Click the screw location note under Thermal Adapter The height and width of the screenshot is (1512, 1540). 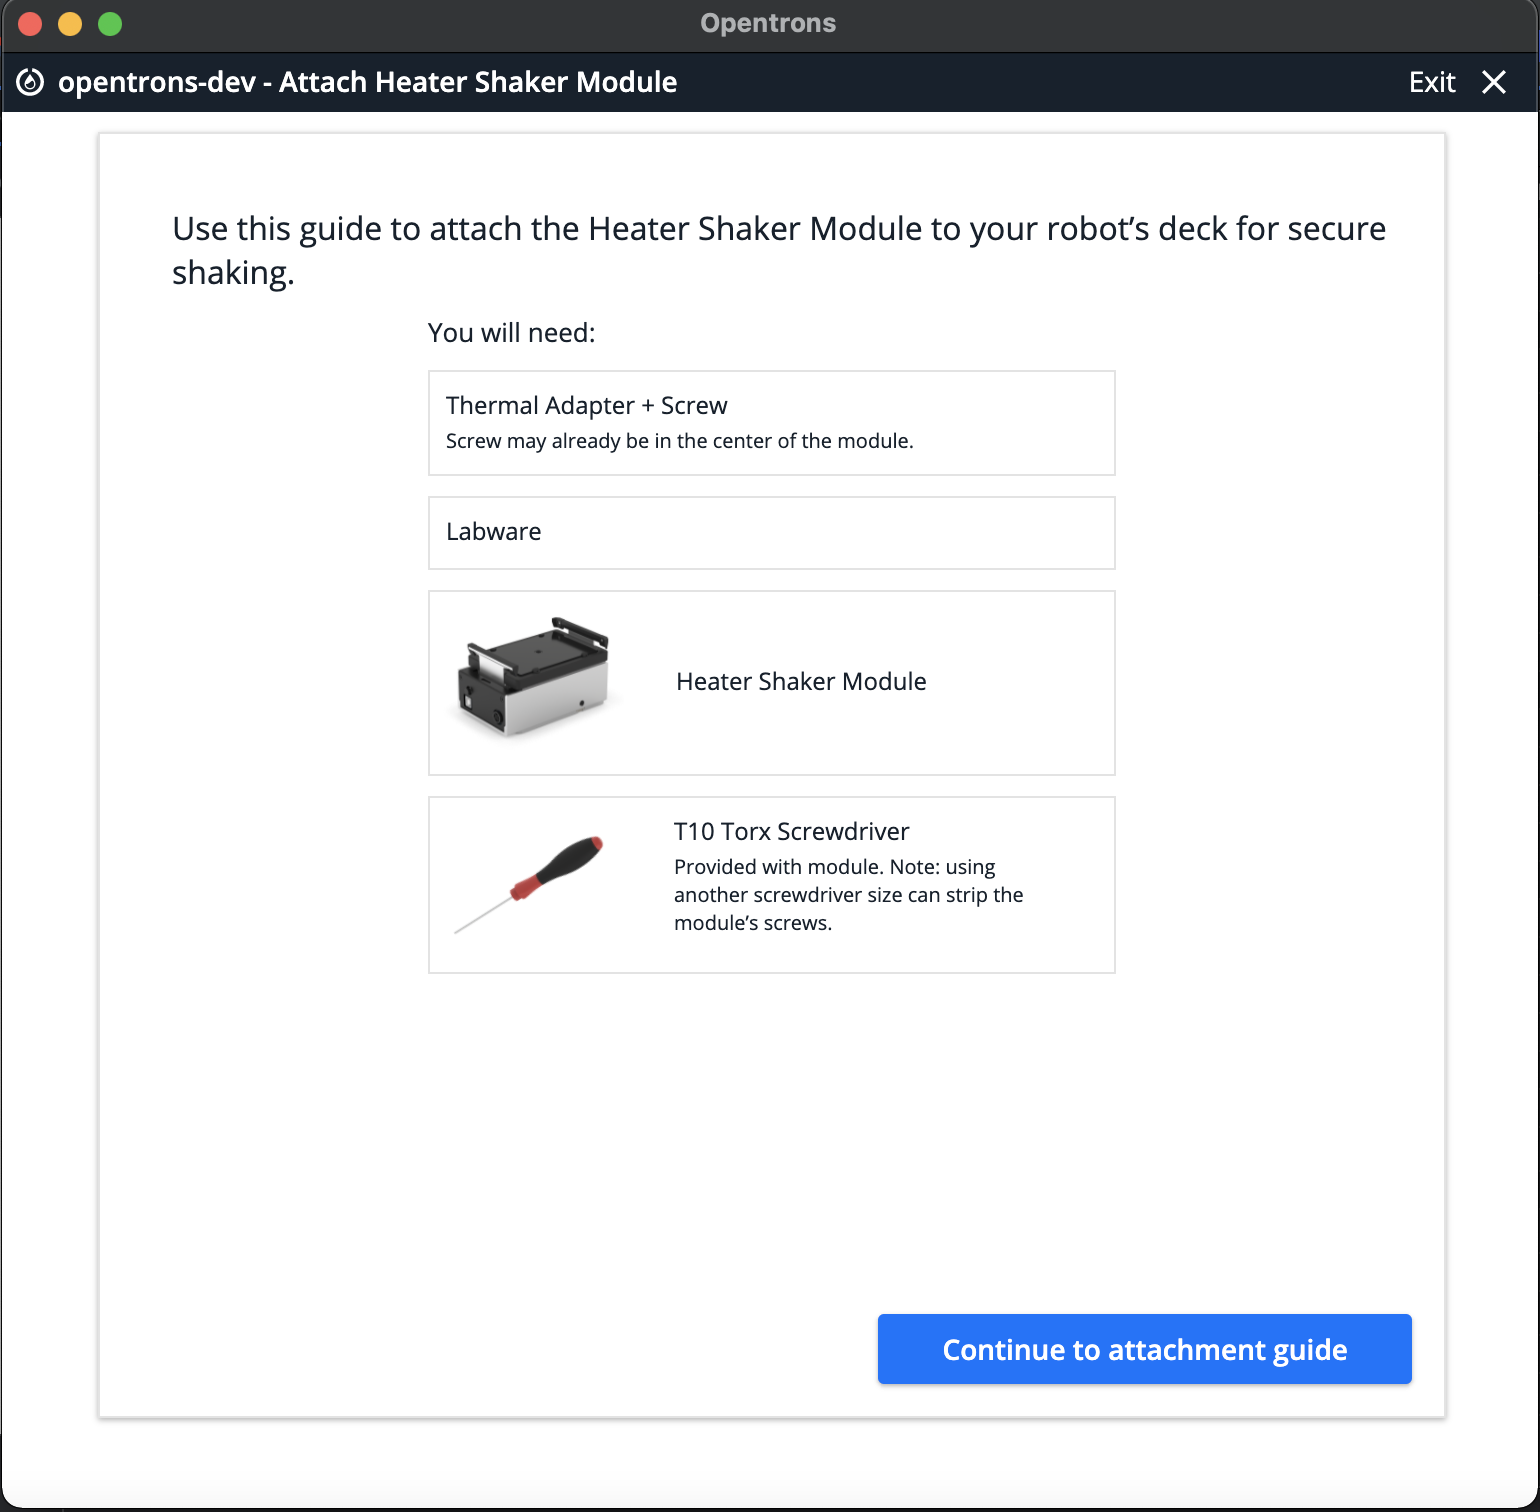click(679, 440)
